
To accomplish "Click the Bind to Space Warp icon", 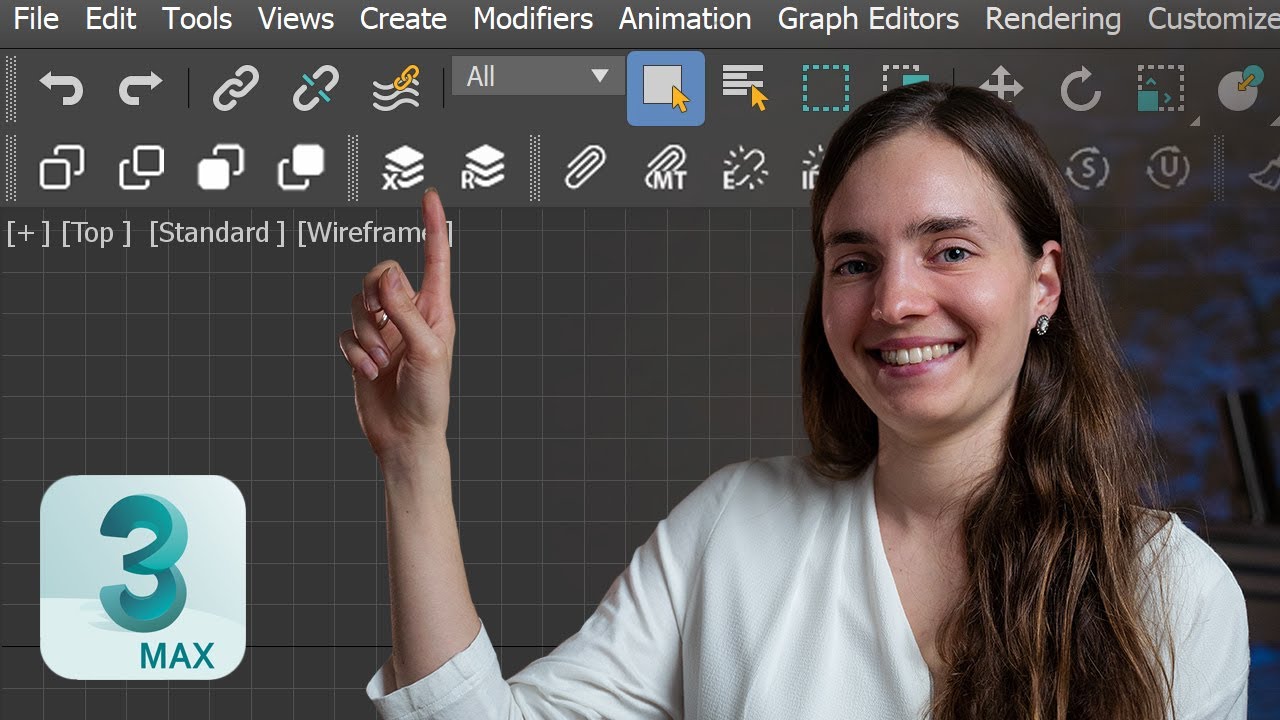I will click(396, 88).
